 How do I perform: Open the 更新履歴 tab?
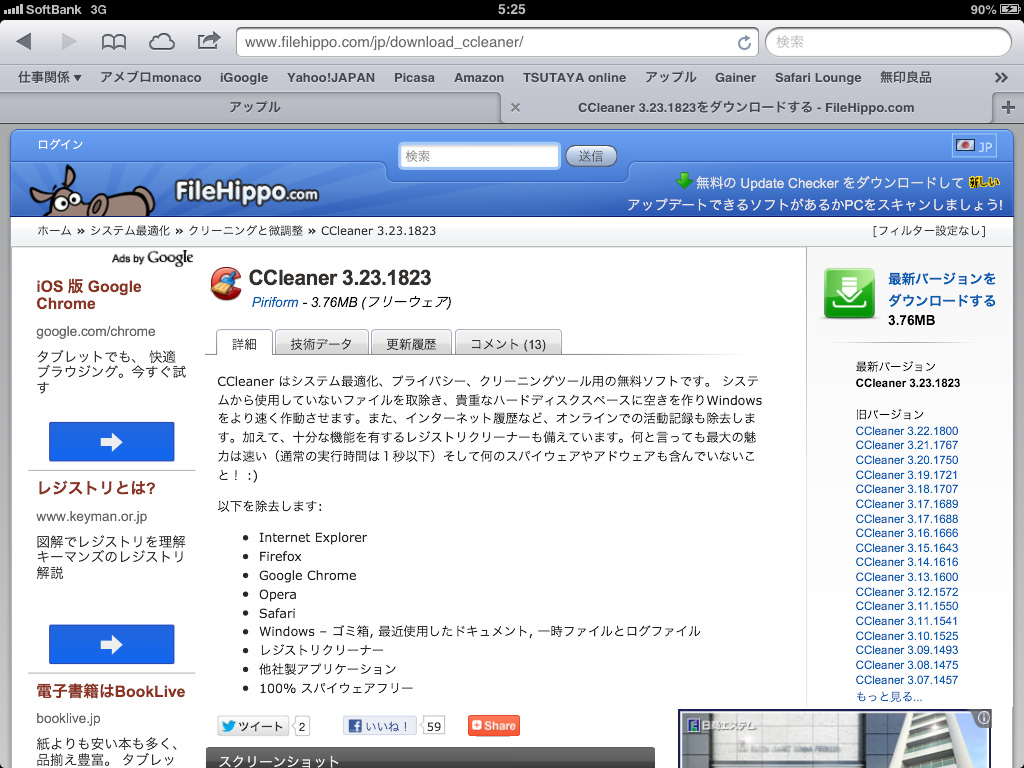[x=411, y=344]
